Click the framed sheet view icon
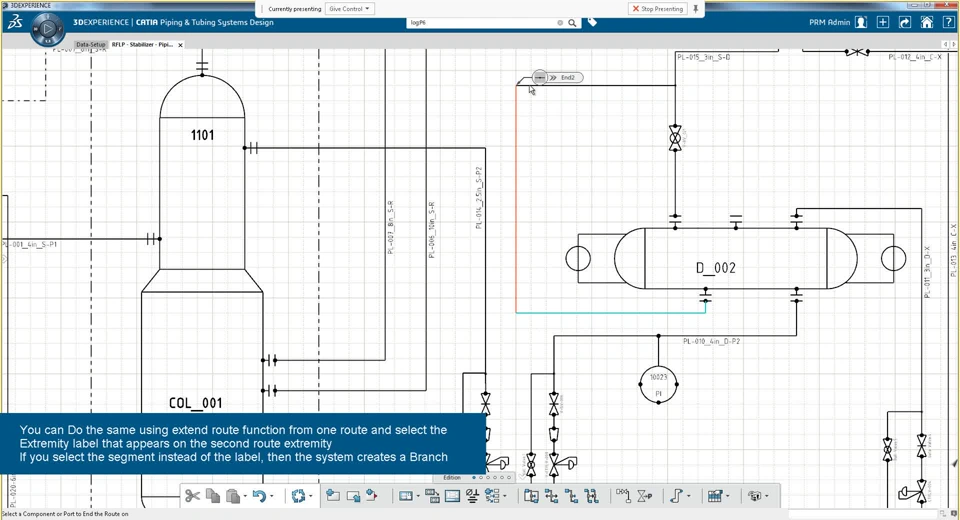960x520 pixels. pos(452,496)
